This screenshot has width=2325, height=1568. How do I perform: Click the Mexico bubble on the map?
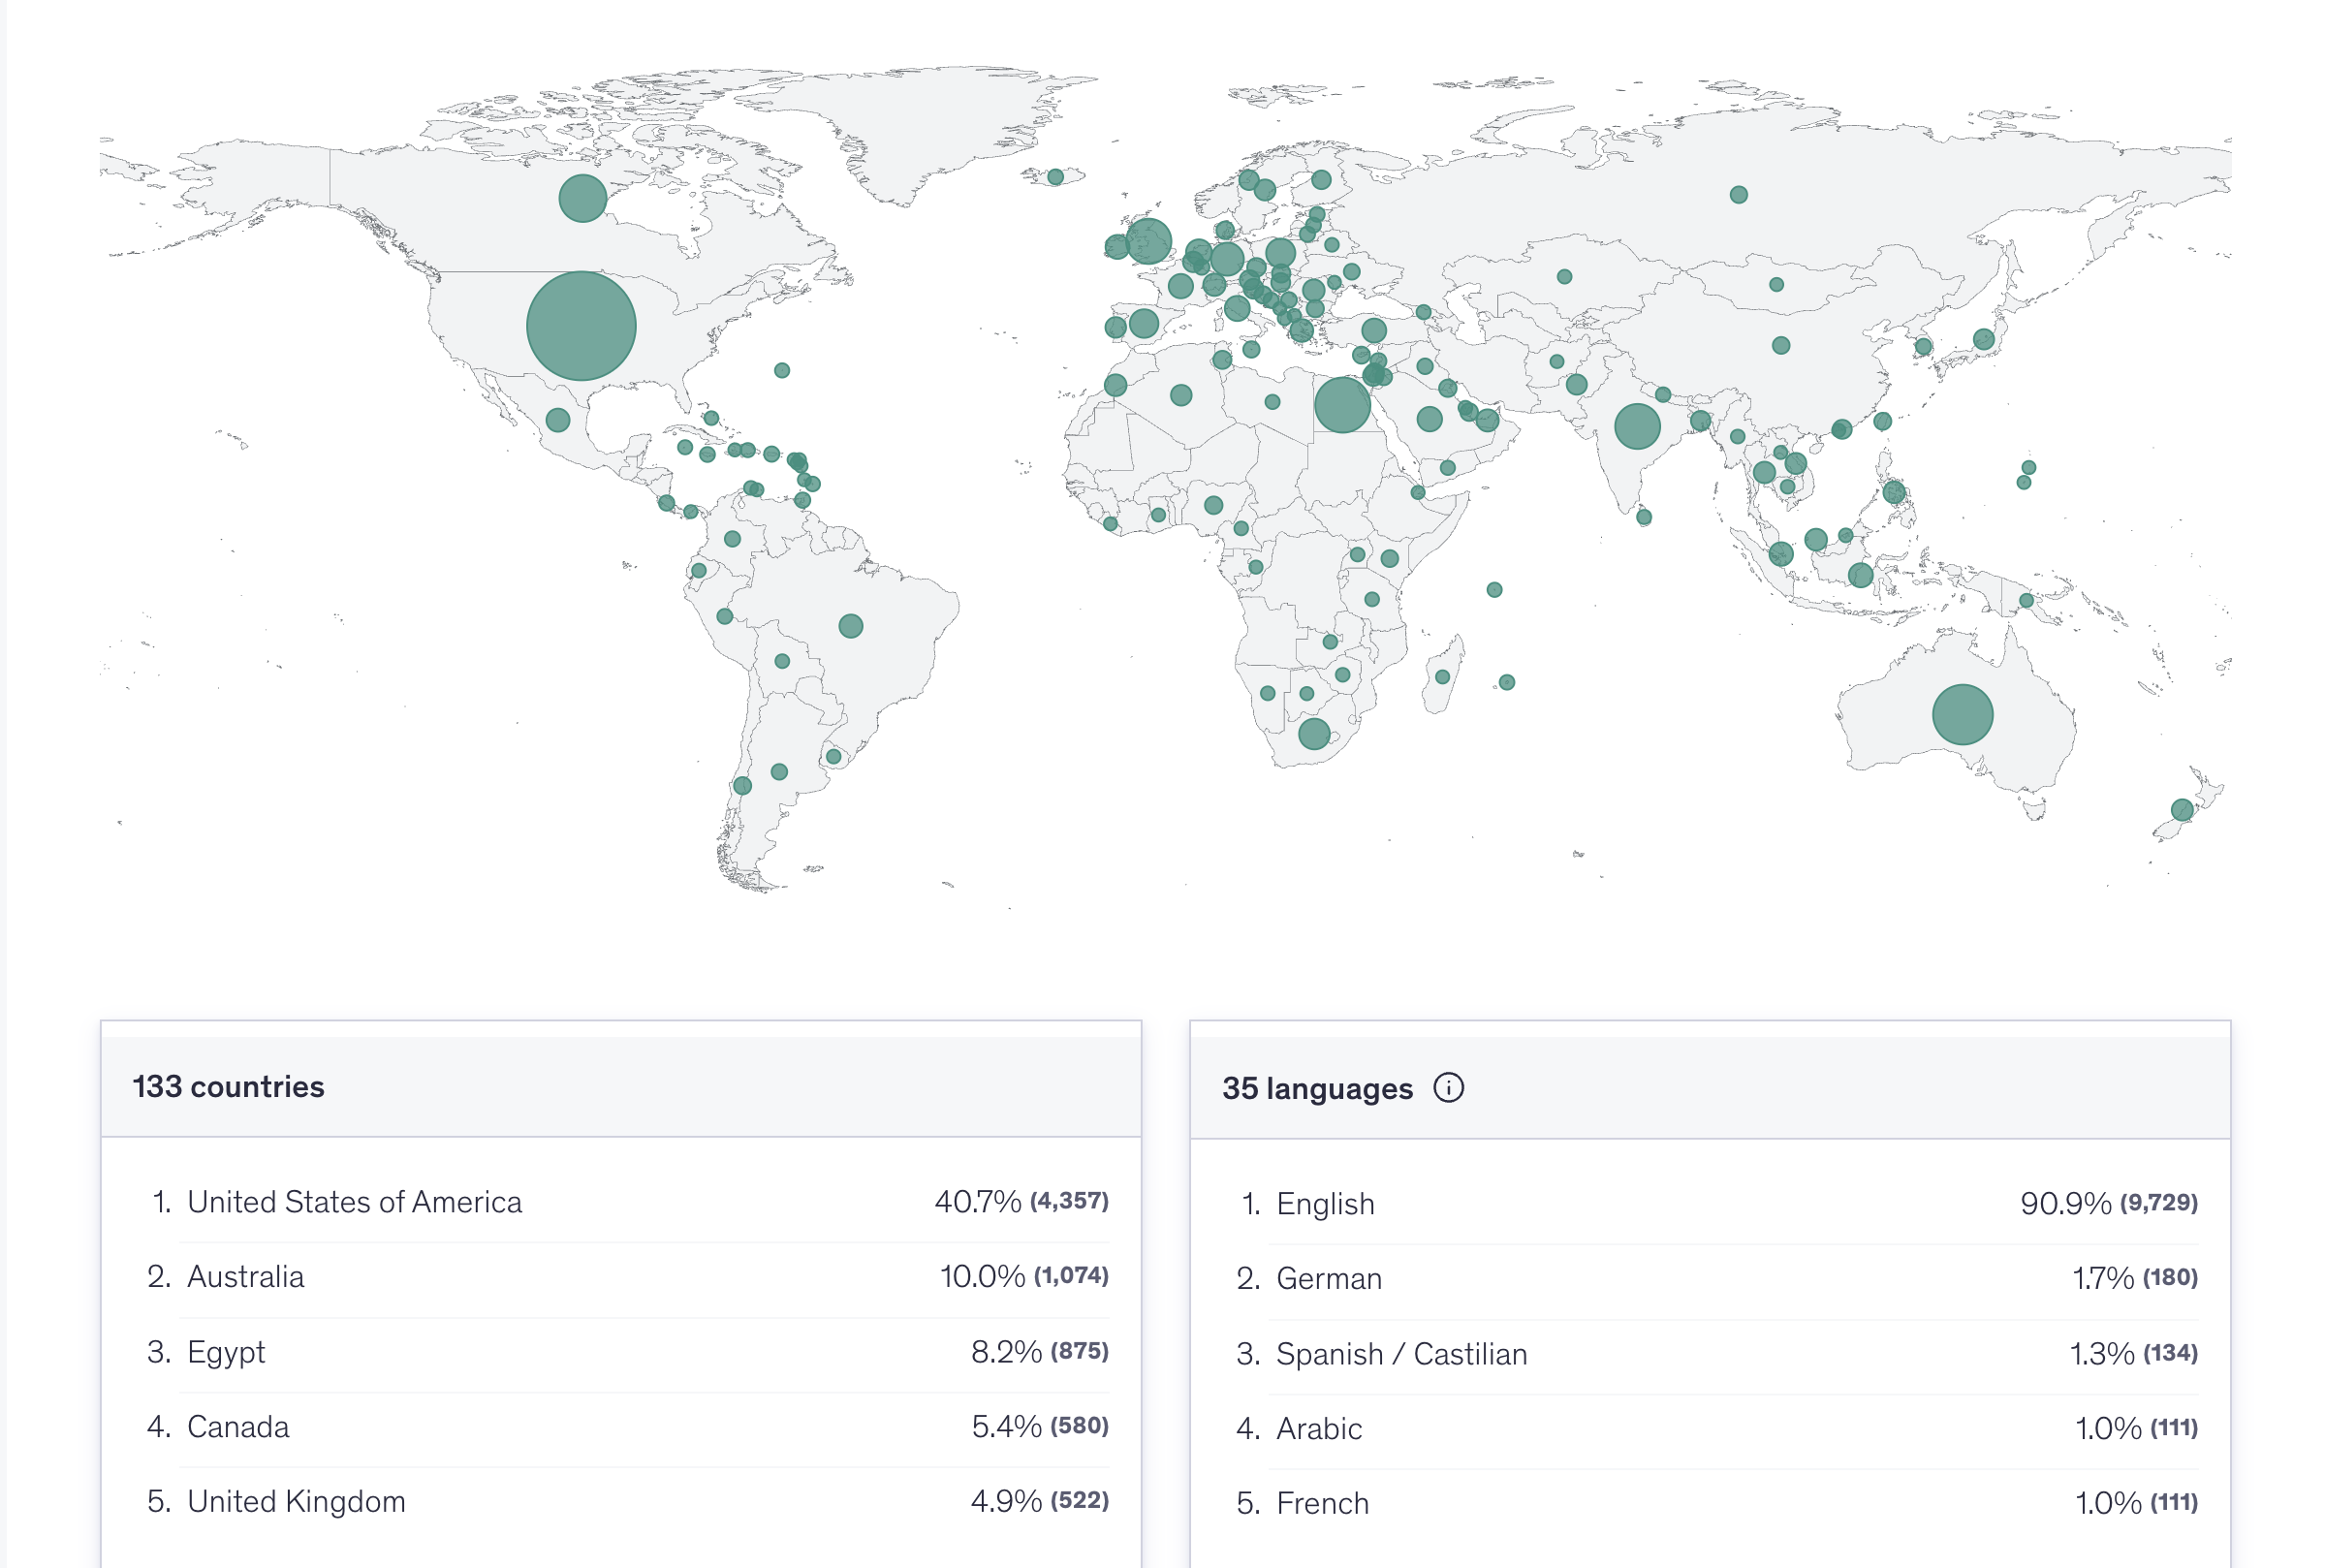pyautogui.click(x=558, y=420)
